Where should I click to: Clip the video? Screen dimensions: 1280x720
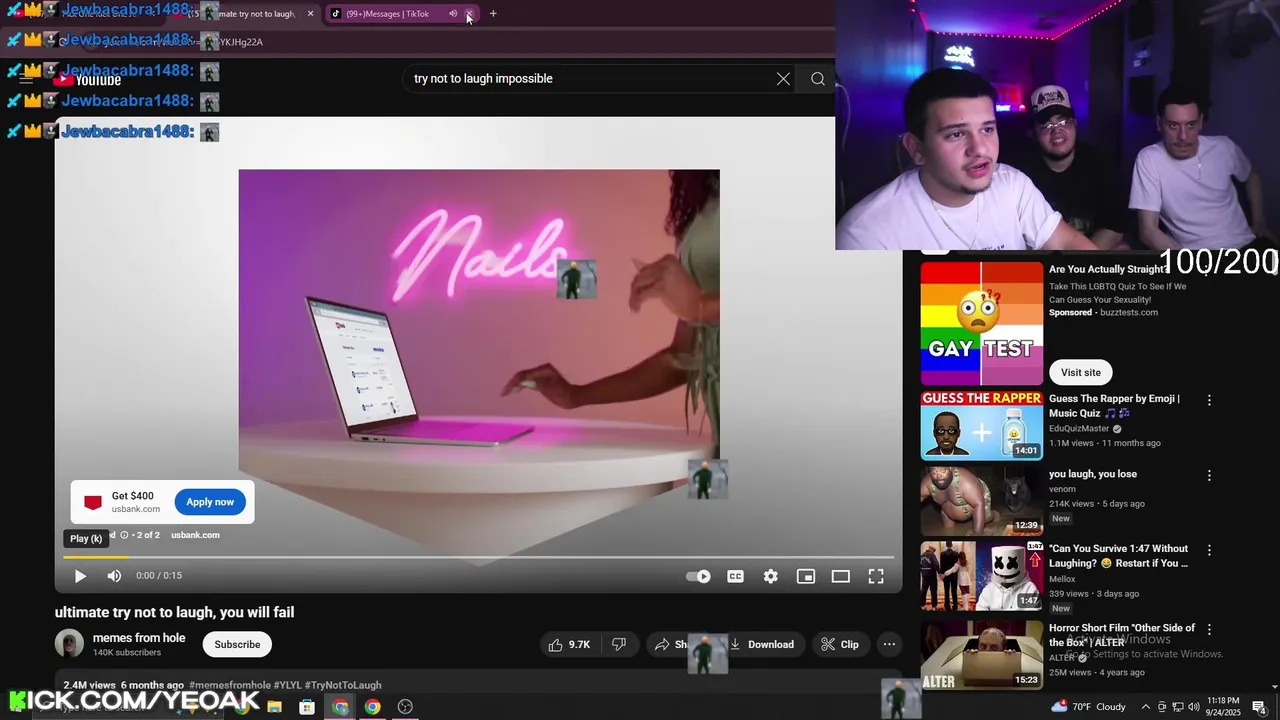[x=840, y=645]
